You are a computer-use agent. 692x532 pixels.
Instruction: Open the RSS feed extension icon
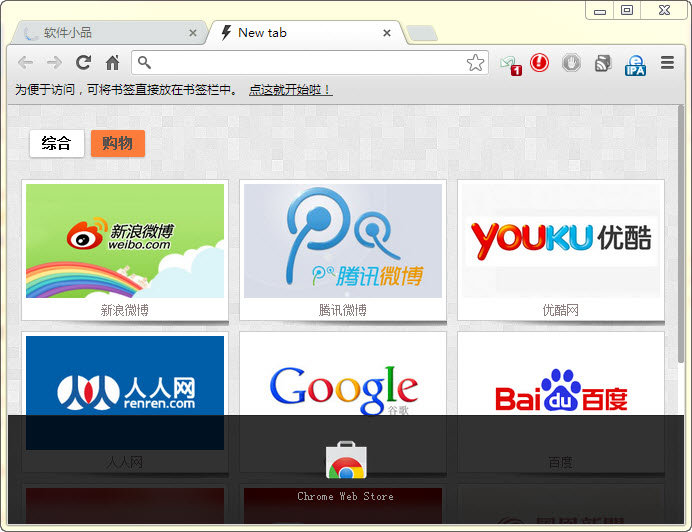[x=603, y=63]
